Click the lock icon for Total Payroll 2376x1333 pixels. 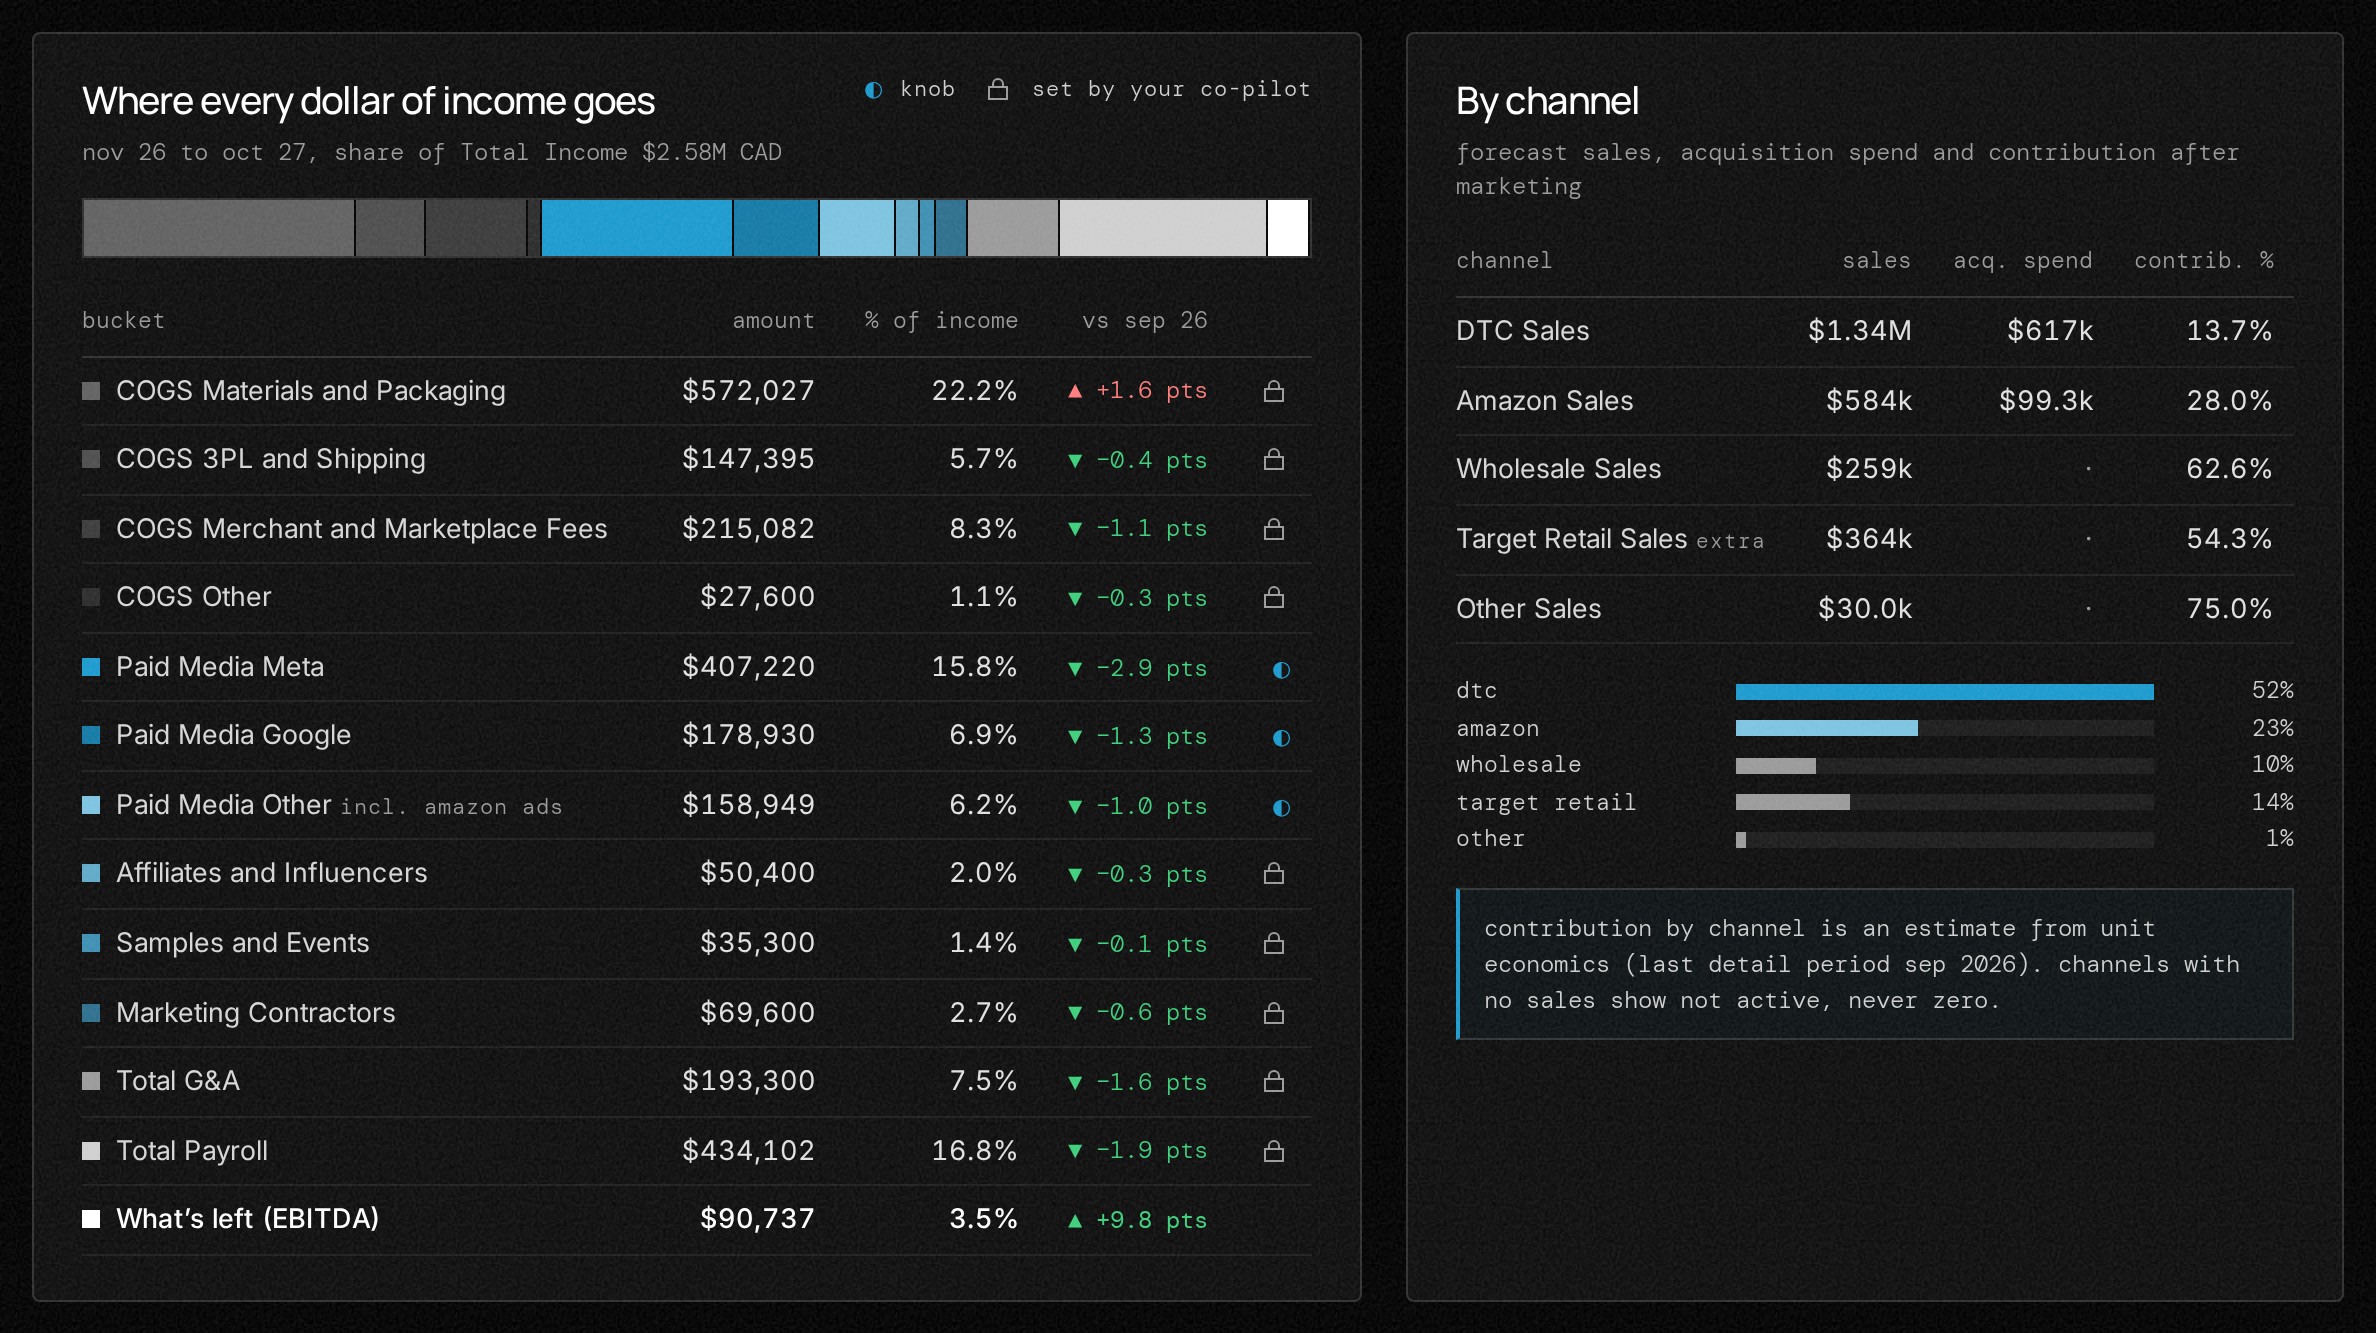pyautogui.click(x=1273, y=1151)
